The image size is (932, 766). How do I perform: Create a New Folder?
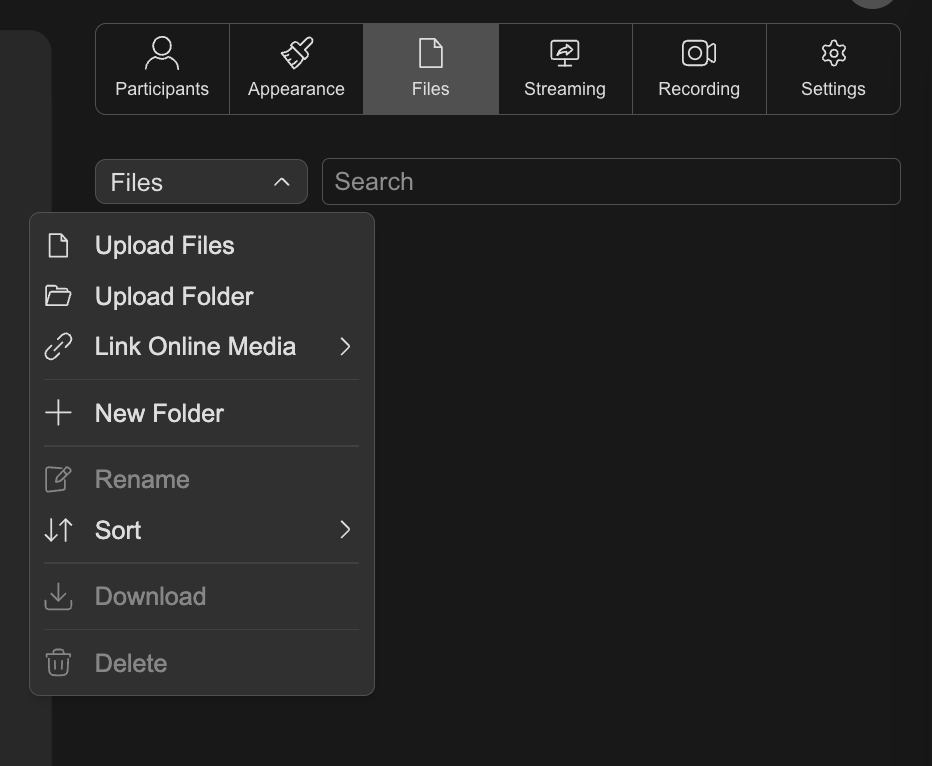click(x=201, y=413)
